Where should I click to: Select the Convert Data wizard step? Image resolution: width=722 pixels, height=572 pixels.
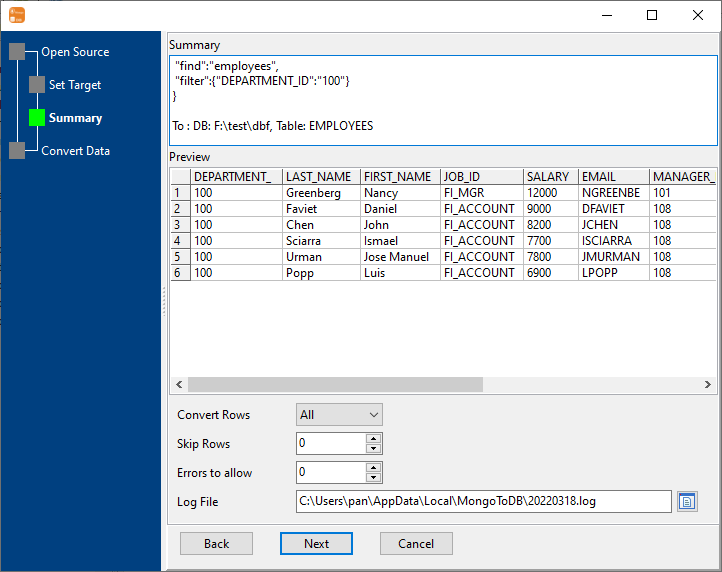75,151
